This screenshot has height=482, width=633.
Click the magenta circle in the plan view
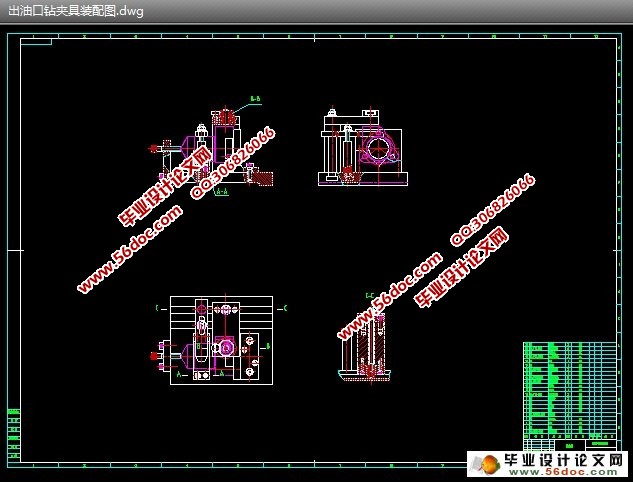coord(226,347)
